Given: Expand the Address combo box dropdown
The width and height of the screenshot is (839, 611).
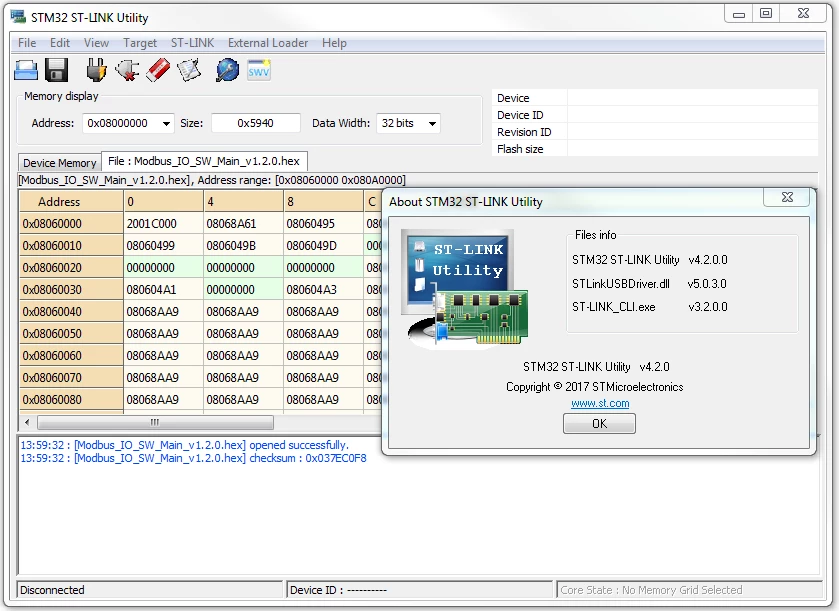Looking at the screenshot, I should coord(166,124).
